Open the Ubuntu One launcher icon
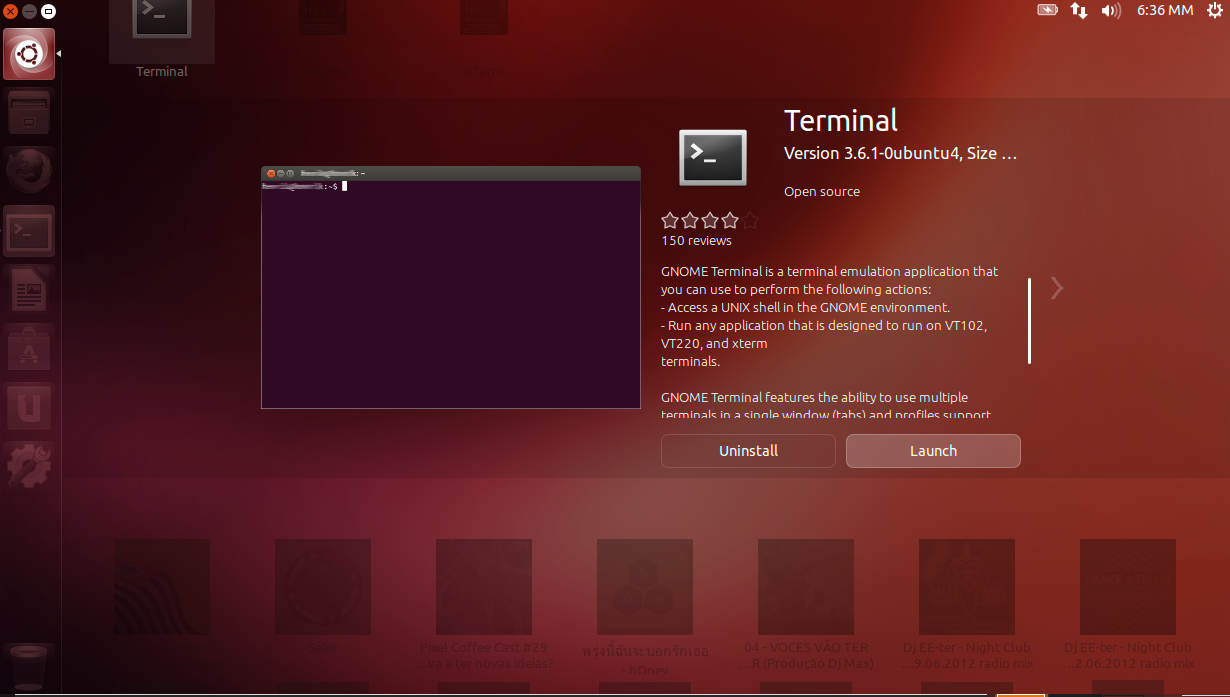1230x697 pixels. coord(30,408)
